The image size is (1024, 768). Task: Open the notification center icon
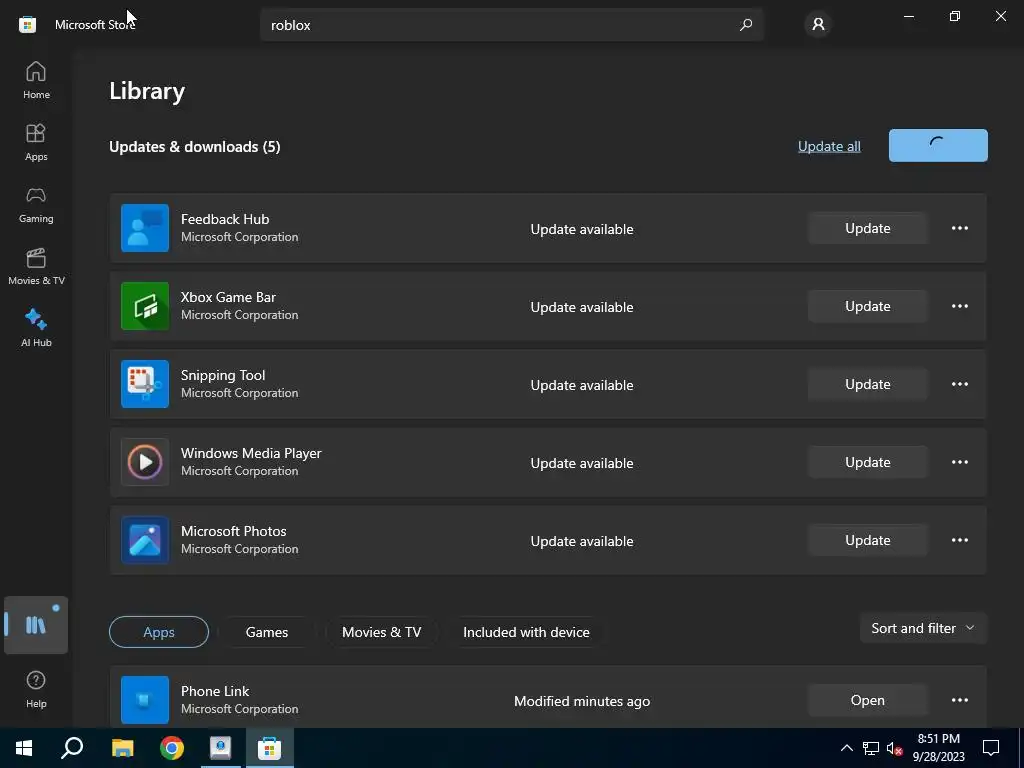[x=991, y=748]
